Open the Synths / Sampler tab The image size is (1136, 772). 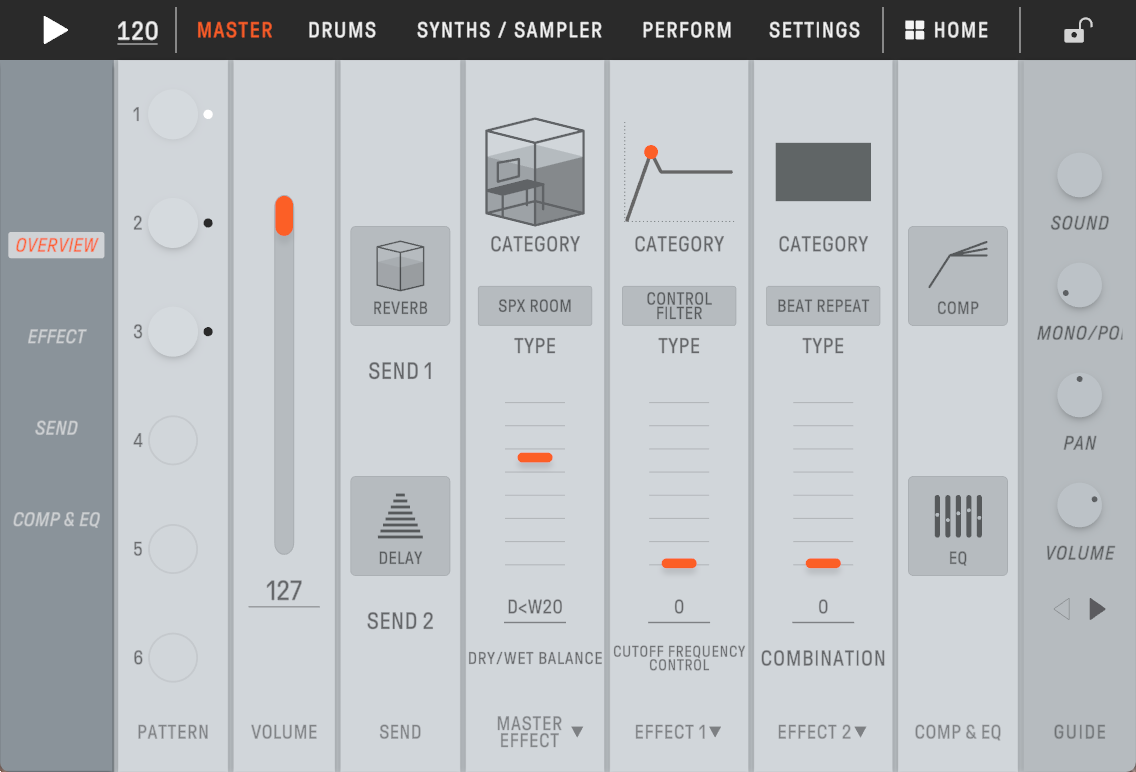click(x=509, y=31)
